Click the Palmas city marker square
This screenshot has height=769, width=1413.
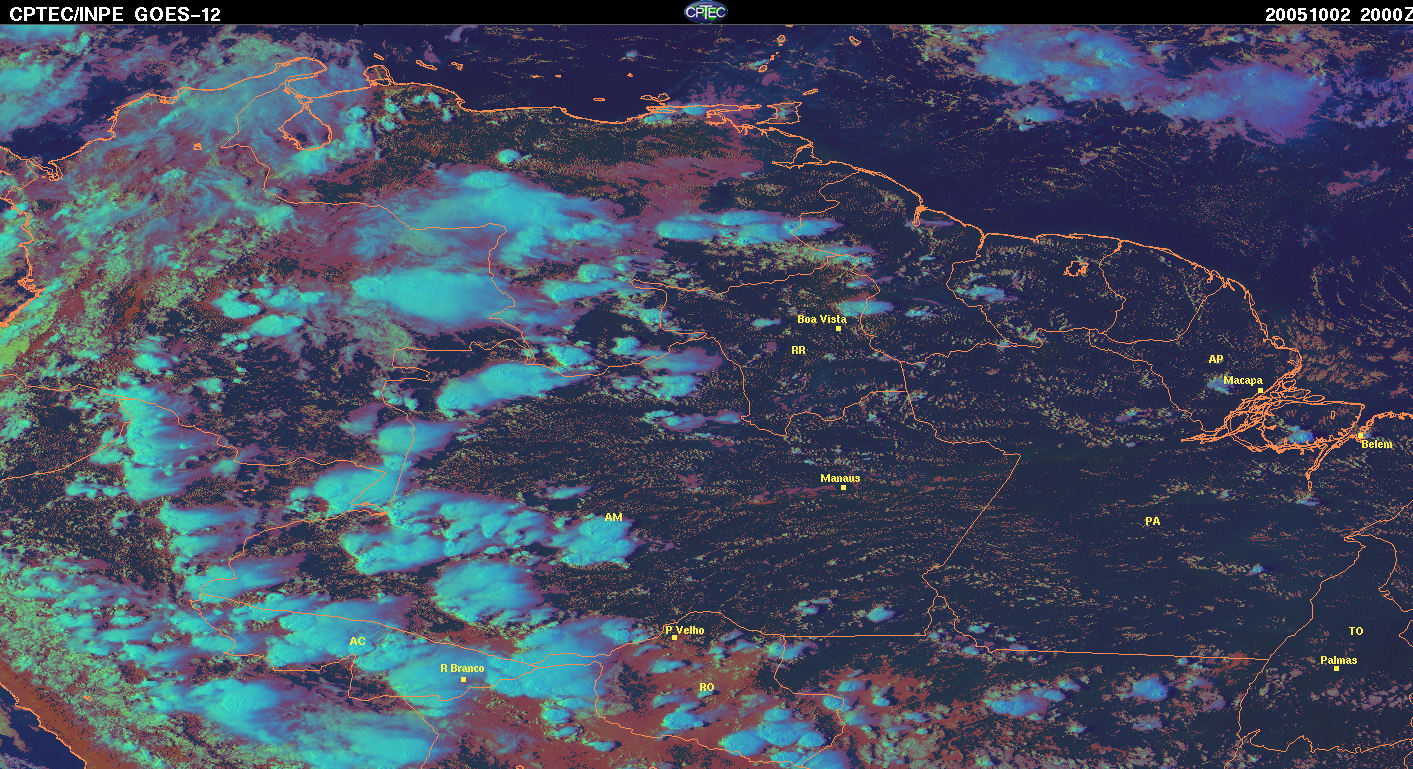click(1336, 668)
